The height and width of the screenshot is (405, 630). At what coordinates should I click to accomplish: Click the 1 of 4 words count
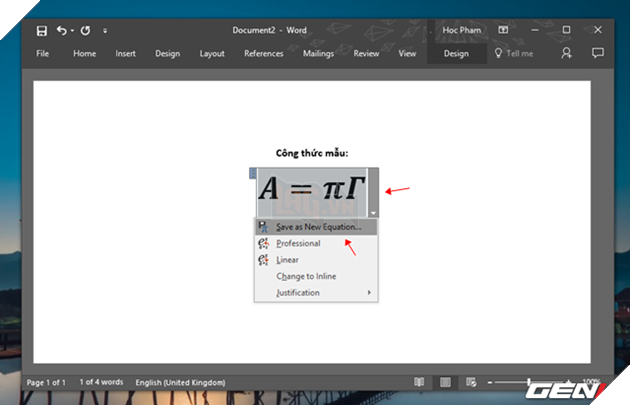101,382
